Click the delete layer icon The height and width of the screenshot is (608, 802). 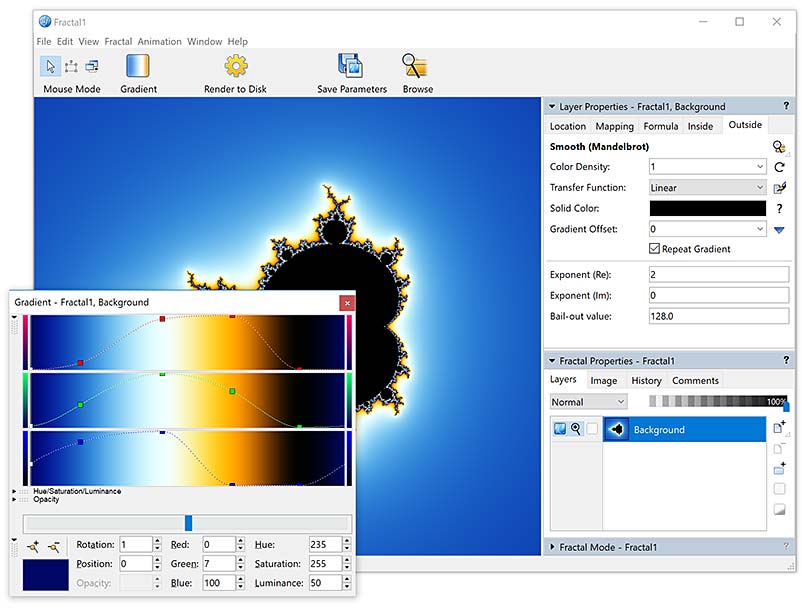[779, 449]
